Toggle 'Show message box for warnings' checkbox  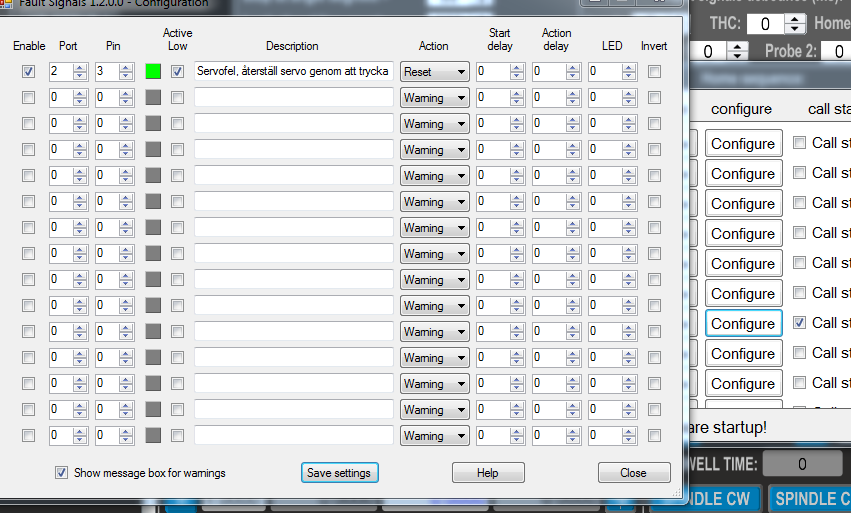click(62, 473)
